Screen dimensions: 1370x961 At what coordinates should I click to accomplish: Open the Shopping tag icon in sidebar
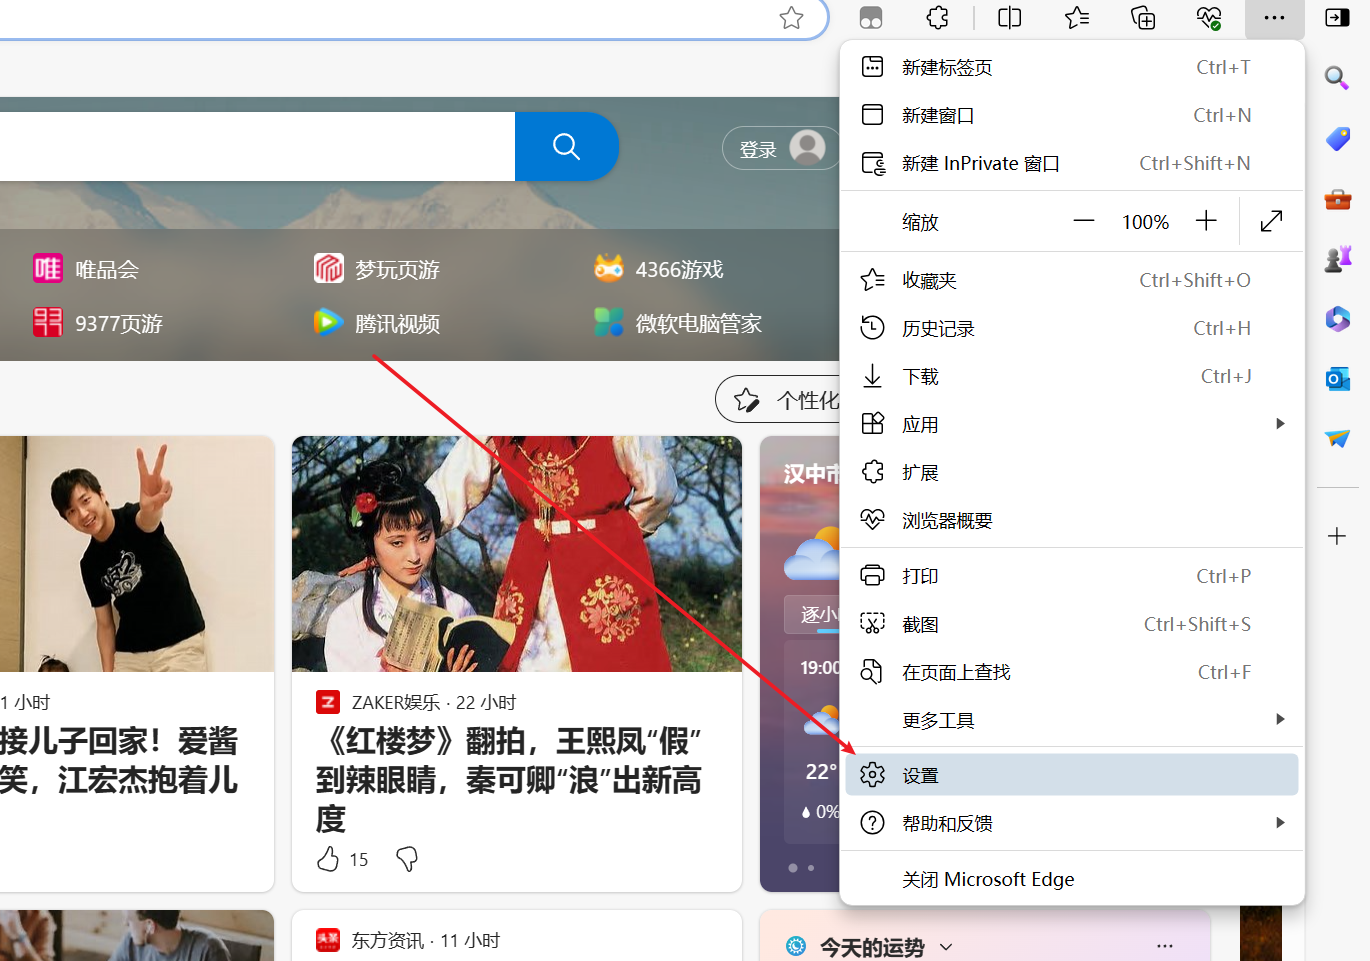pyautogui.click(x=1337, y=139)
